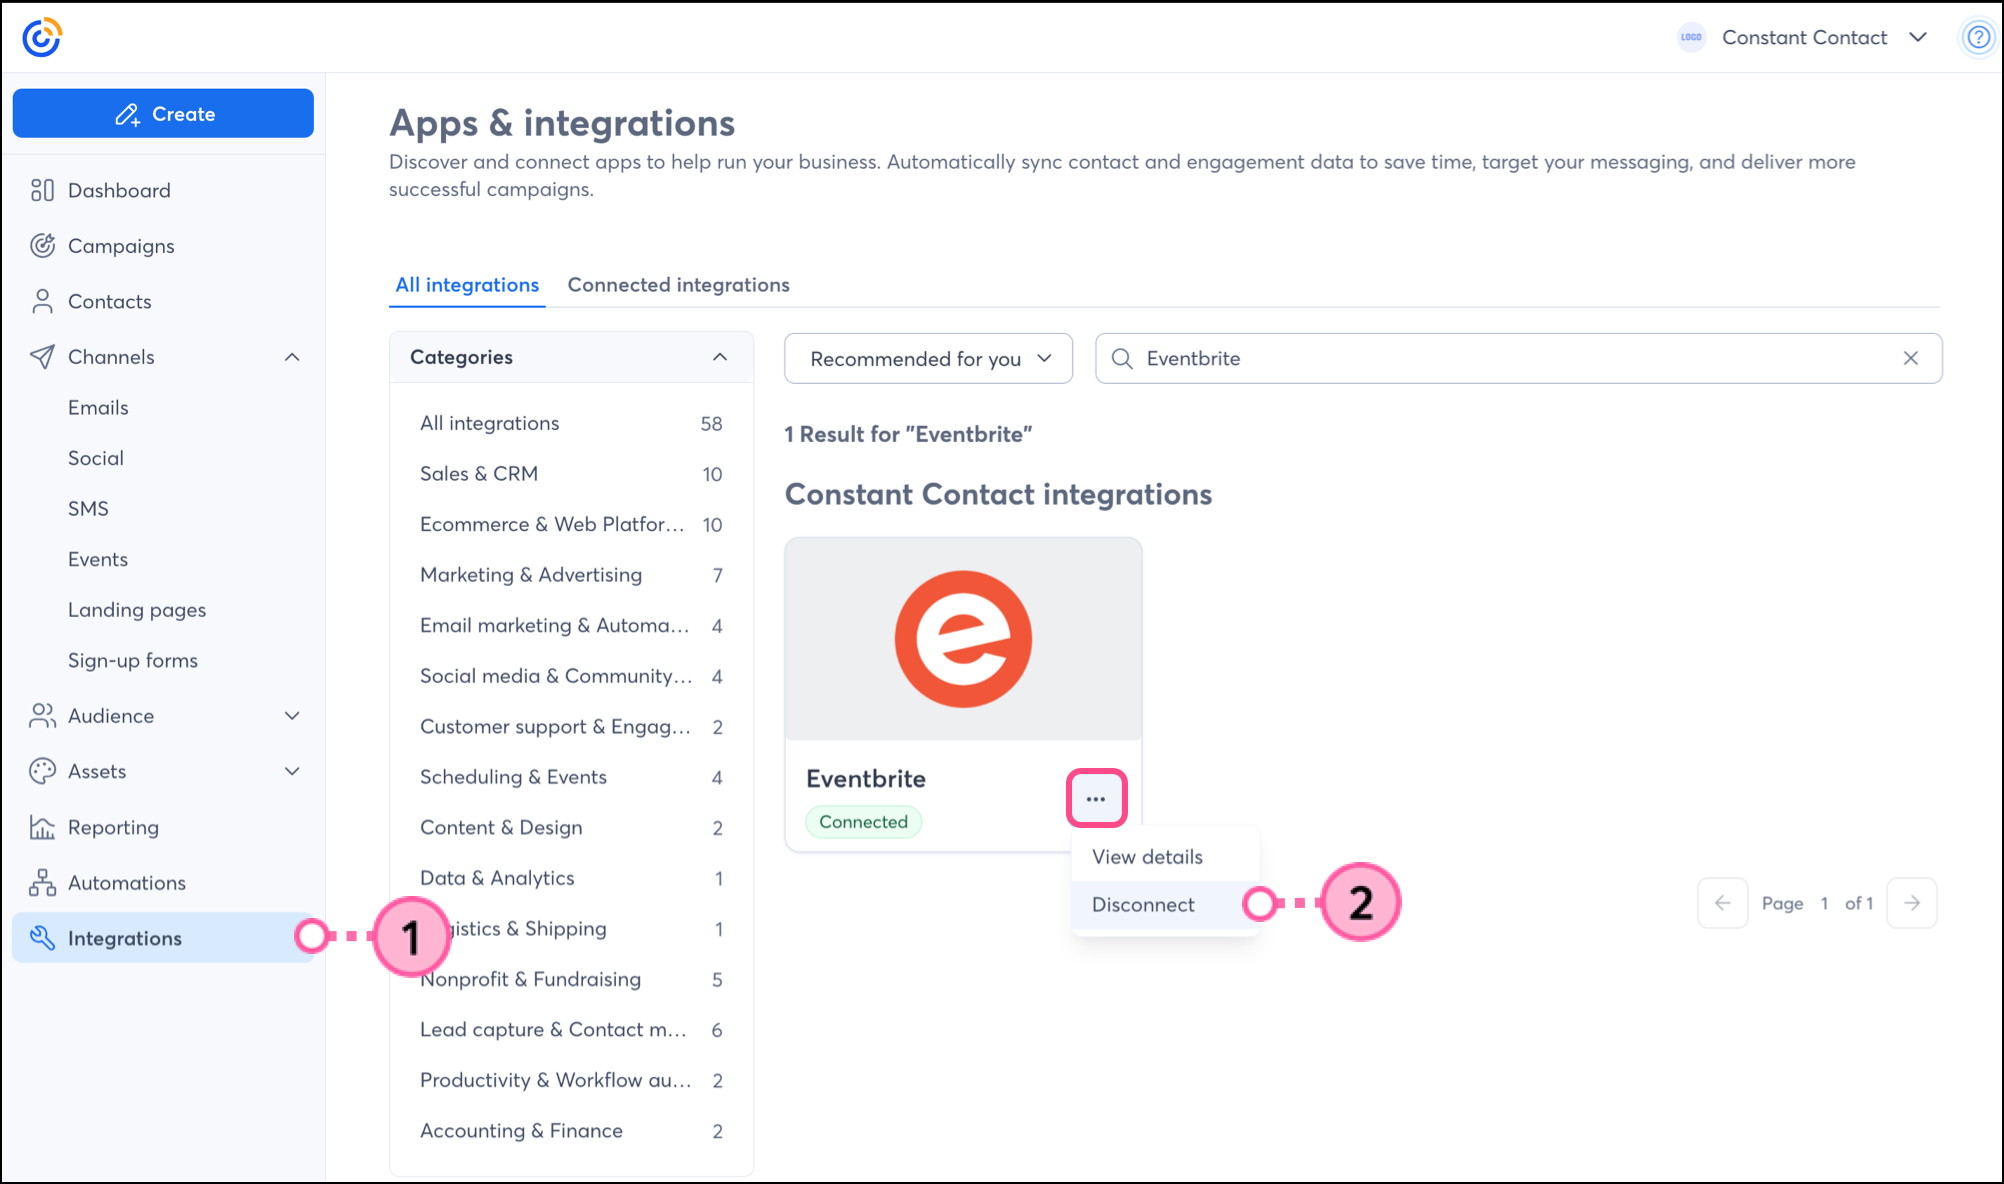Screen dimensions: 2004x1184
Task: Click the Eventbrite three-dots options icon
Action: pos(1096,799)
